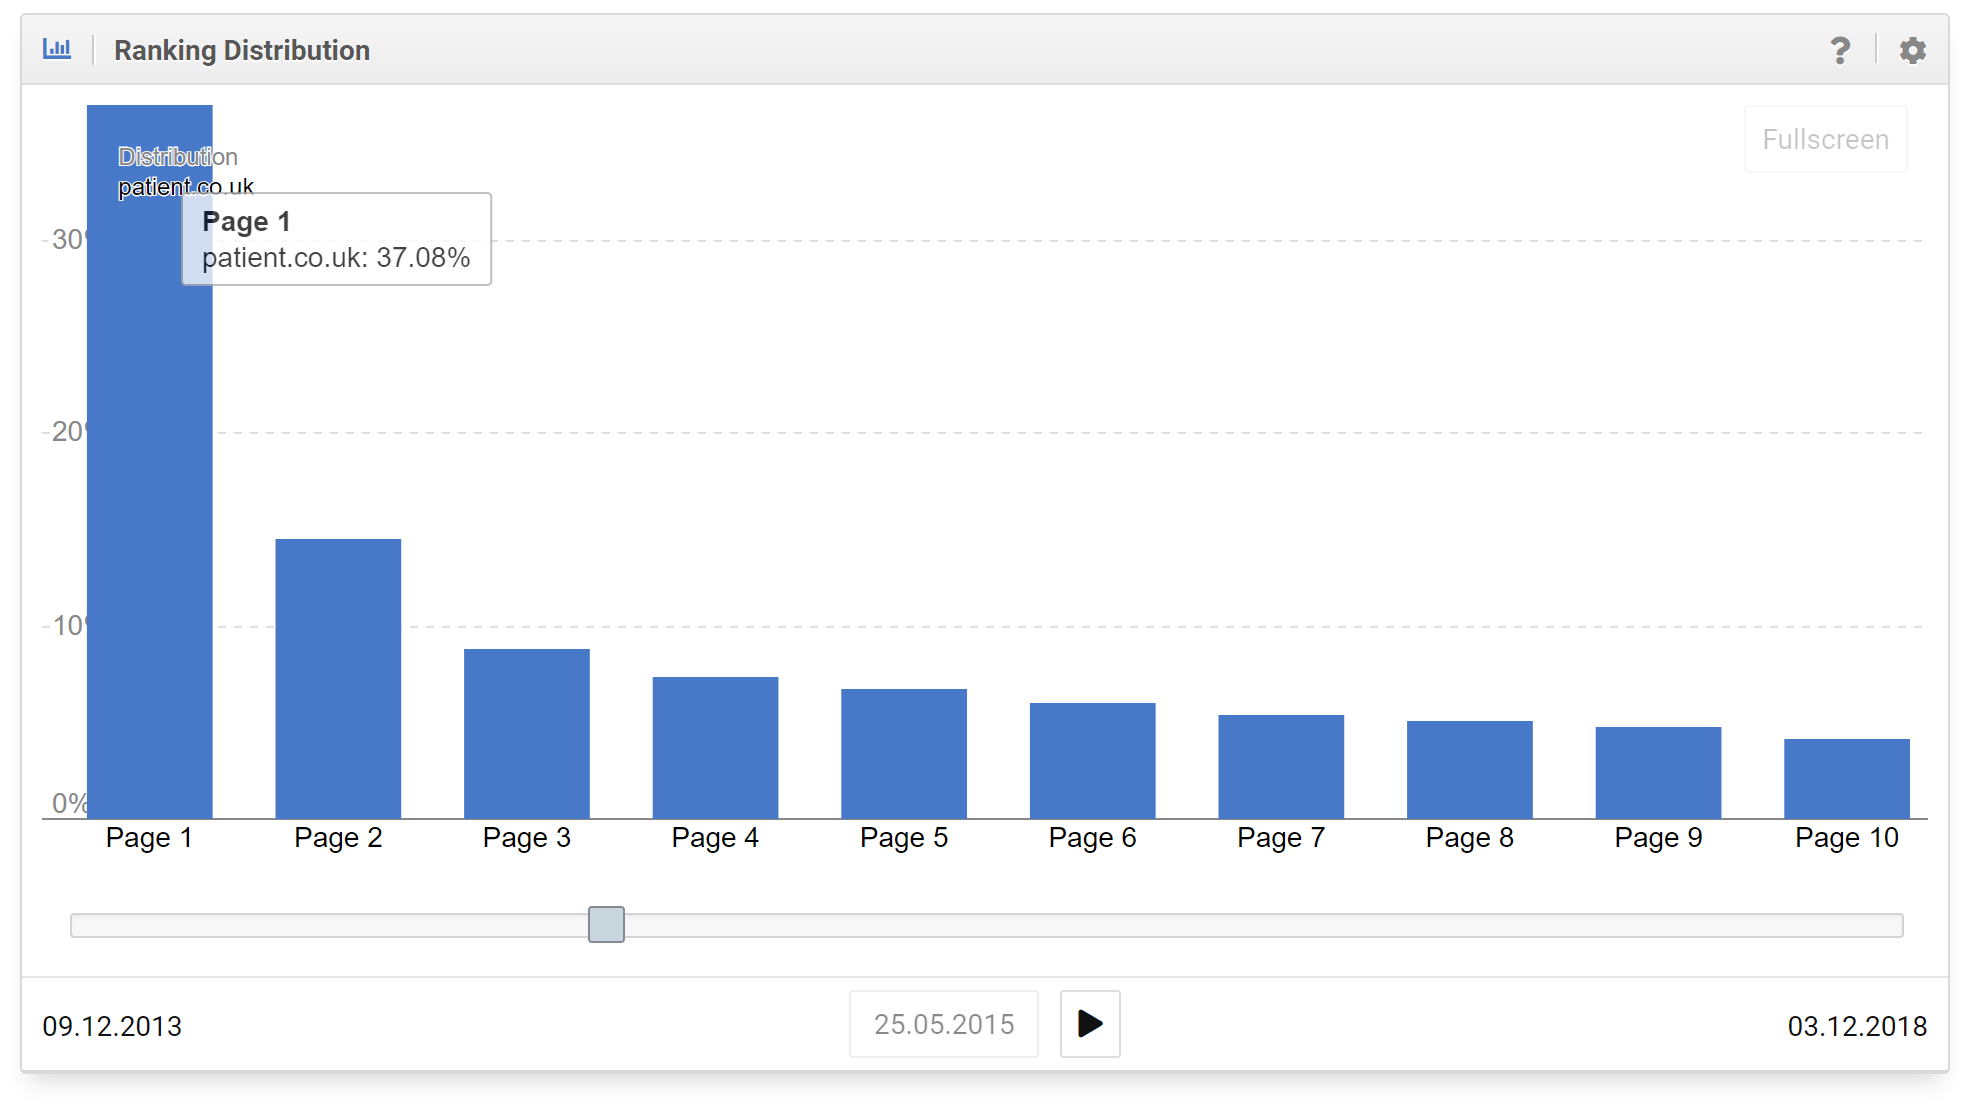Click the Page 2 distribution bar
Viewport: 1967px width, 1104px height.
[338, 679]
